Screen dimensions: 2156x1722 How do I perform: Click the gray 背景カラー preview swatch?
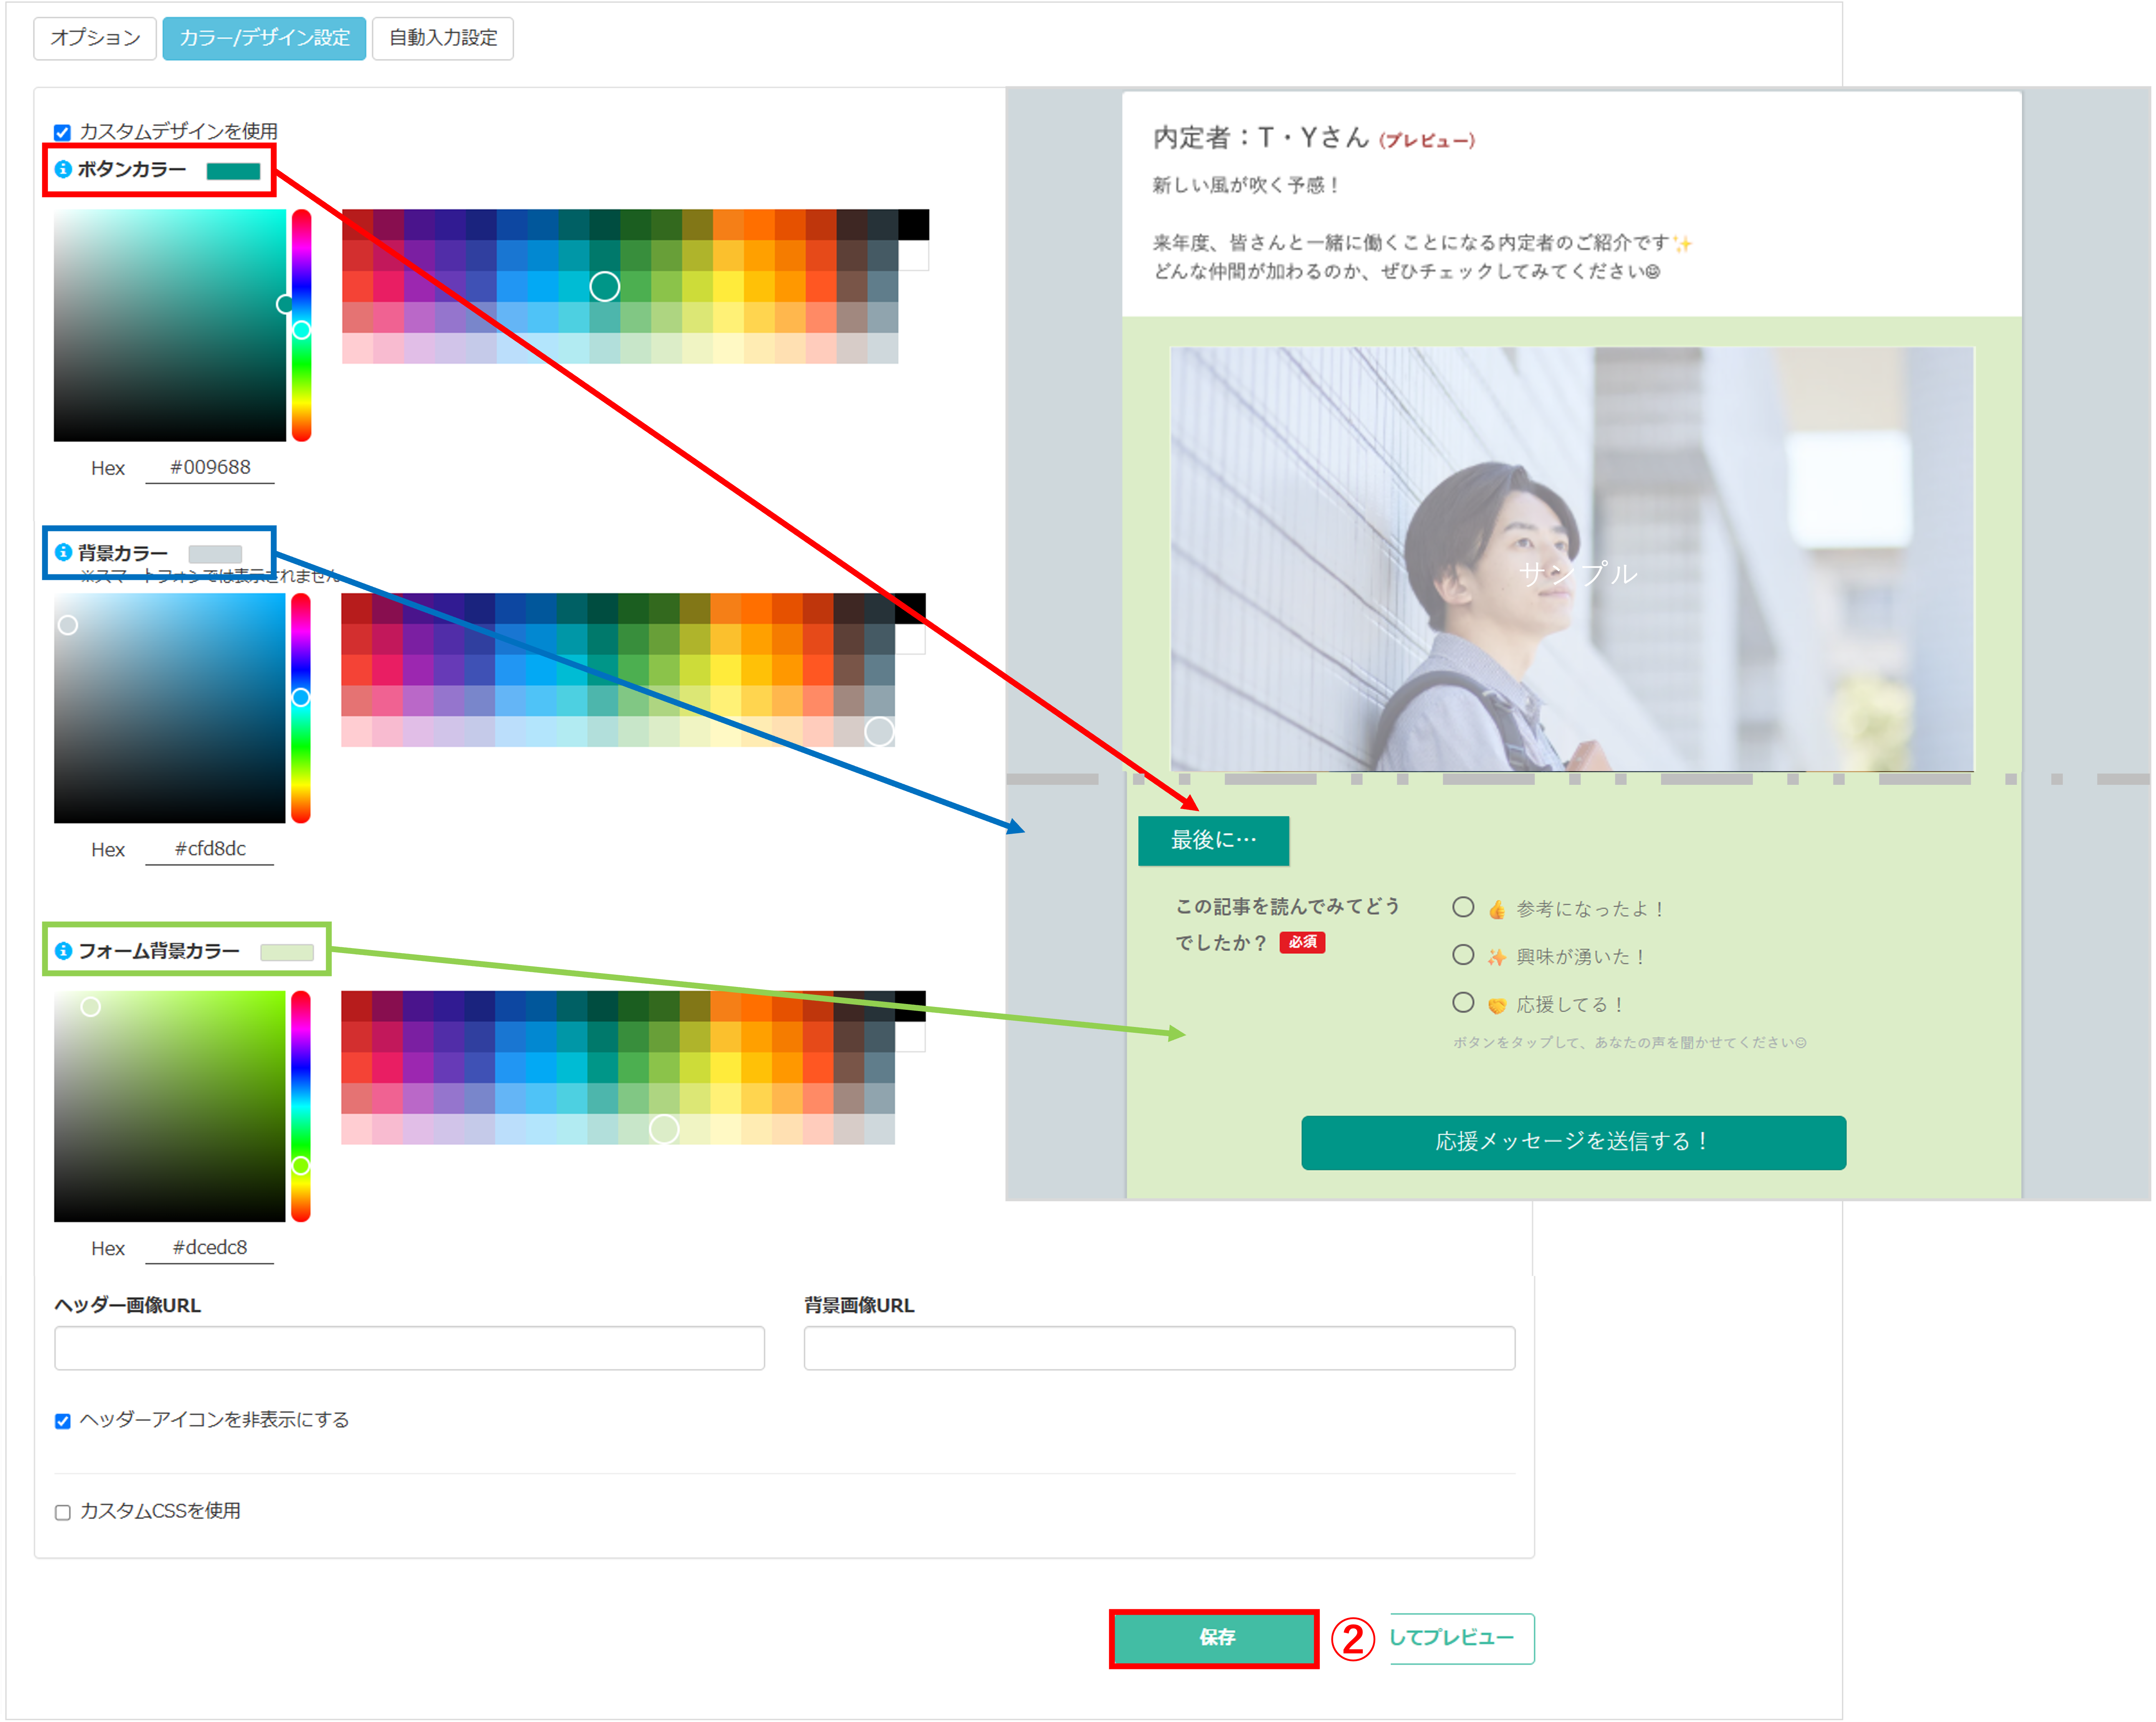[x=215, y=553]
